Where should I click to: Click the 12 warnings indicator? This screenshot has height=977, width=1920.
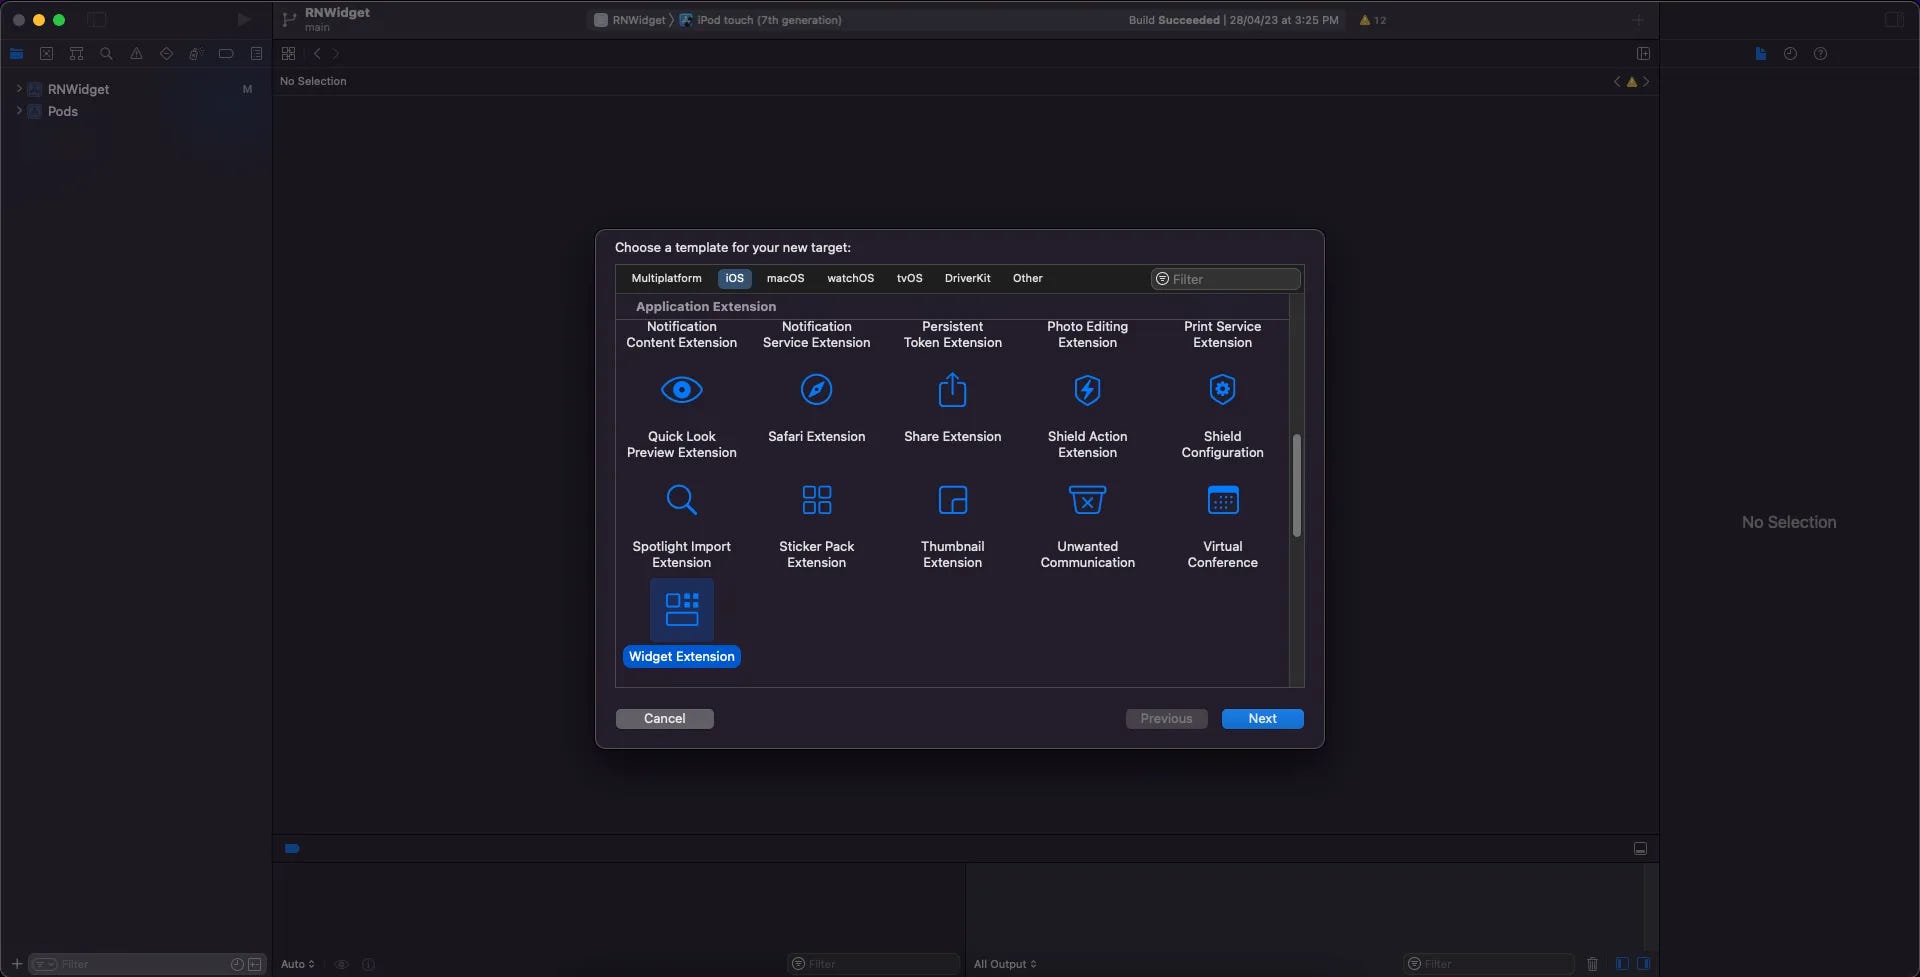(x=1372, y=20)
